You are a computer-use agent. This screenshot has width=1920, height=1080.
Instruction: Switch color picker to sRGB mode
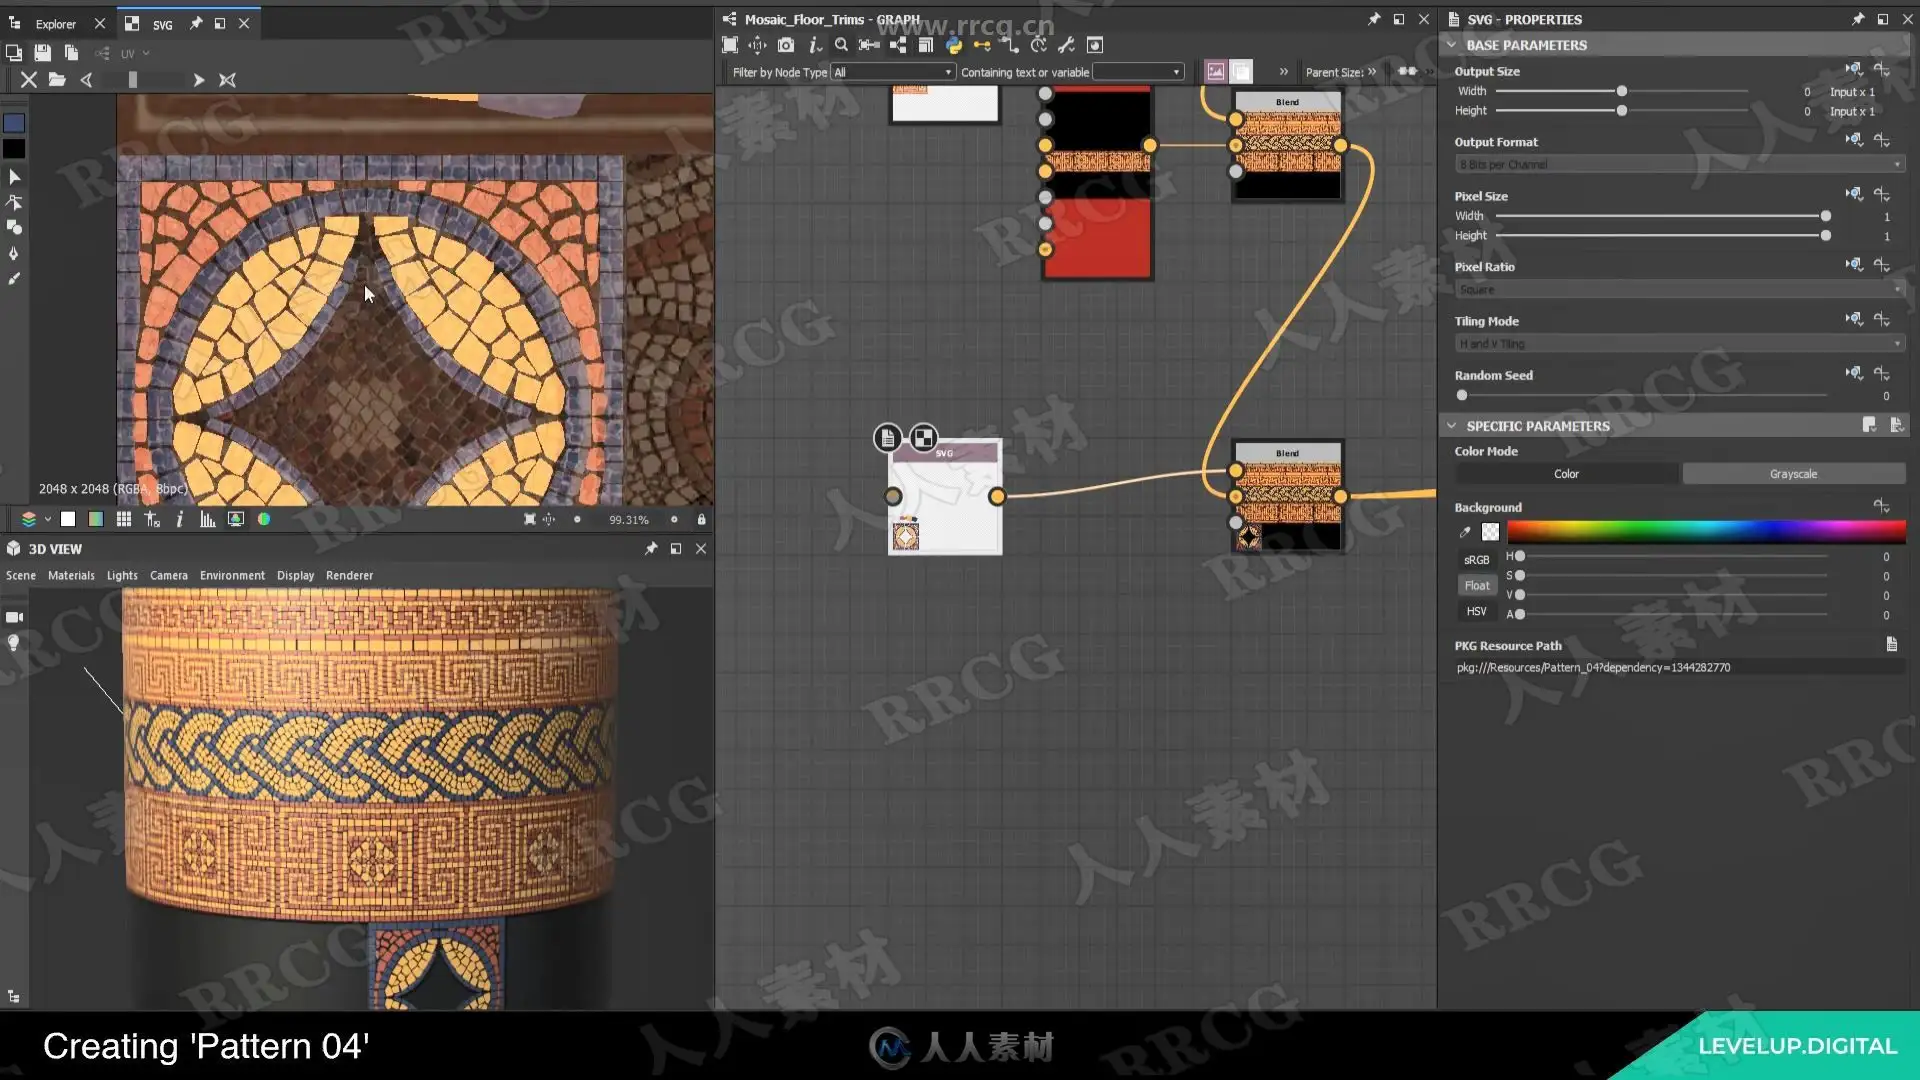(1476, 560)
